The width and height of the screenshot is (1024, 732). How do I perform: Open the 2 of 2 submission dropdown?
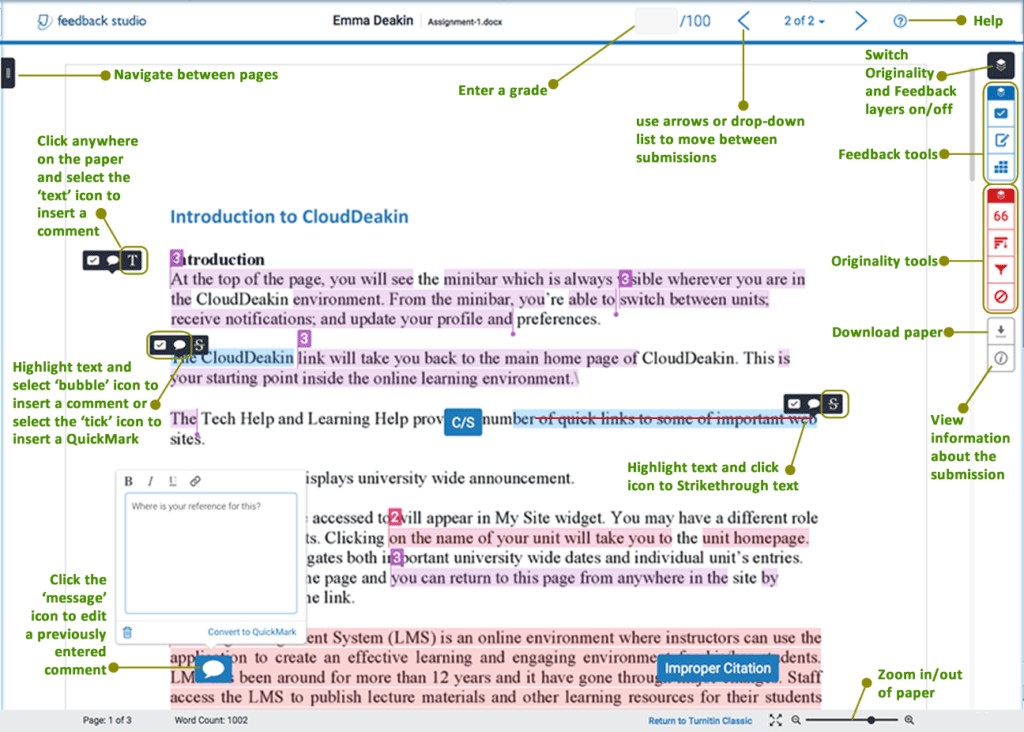804,21
